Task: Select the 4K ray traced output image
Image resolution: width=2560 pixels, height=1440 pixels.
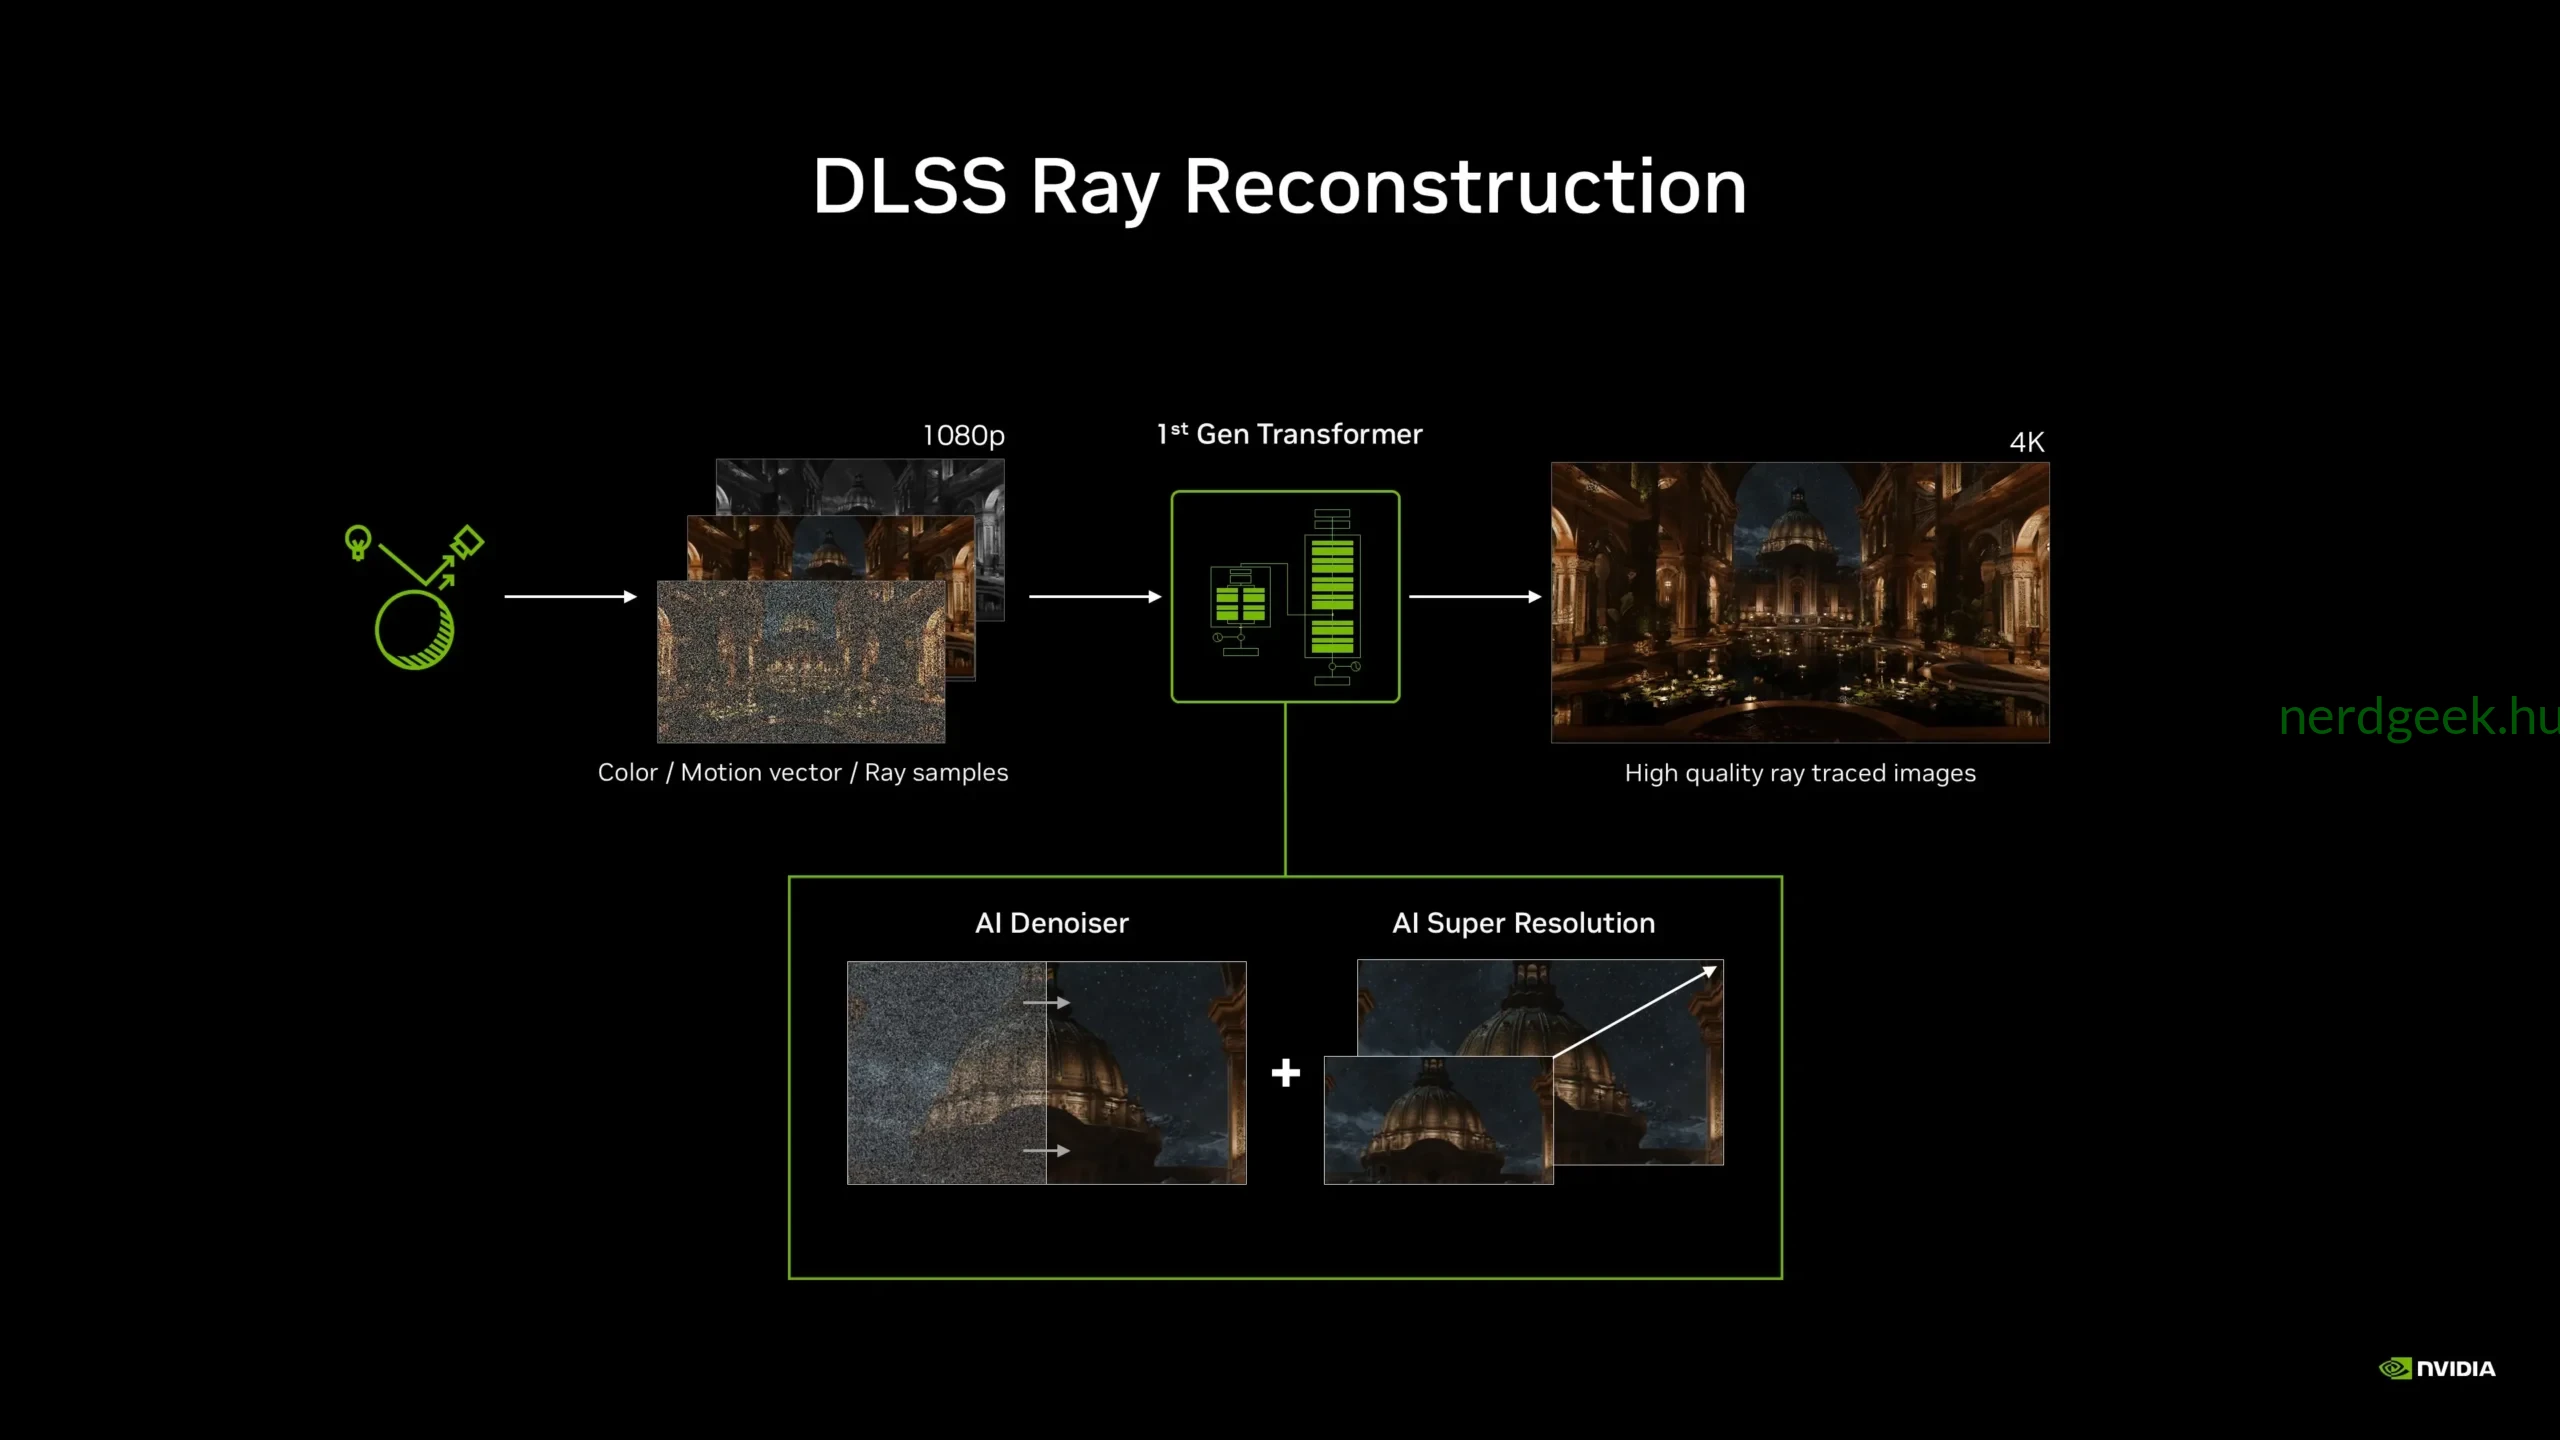Action: (x=1800, y=602)
